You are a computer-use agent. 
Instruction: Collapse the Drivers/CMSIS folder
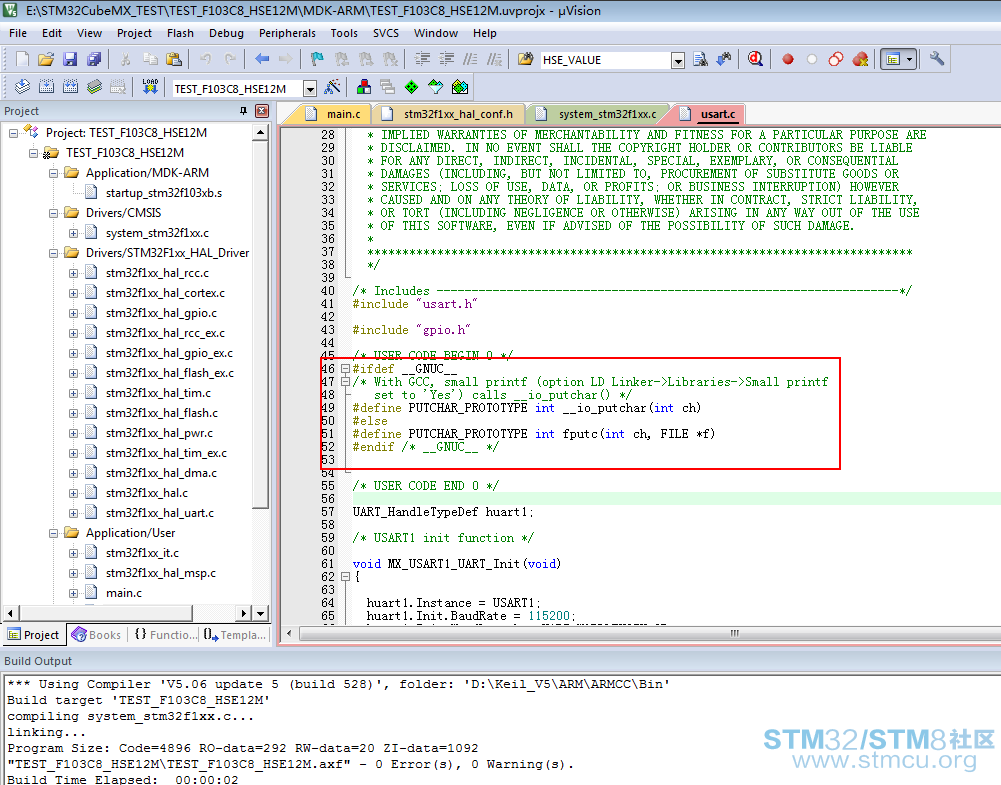(x=54, y=213)
